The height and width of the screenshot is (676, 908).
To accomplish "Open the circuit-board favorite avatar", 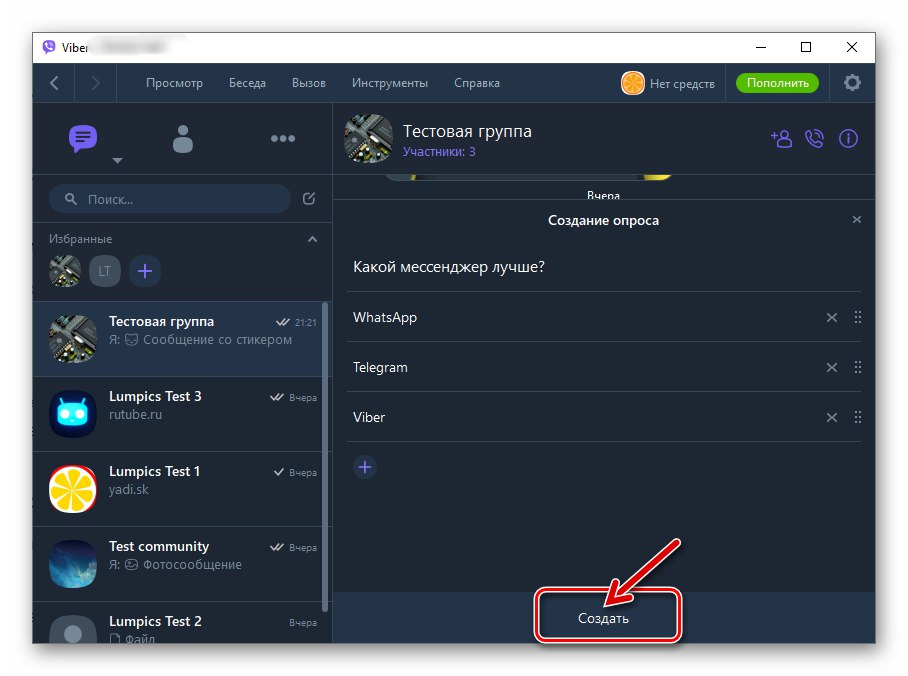I will point(65,271).
